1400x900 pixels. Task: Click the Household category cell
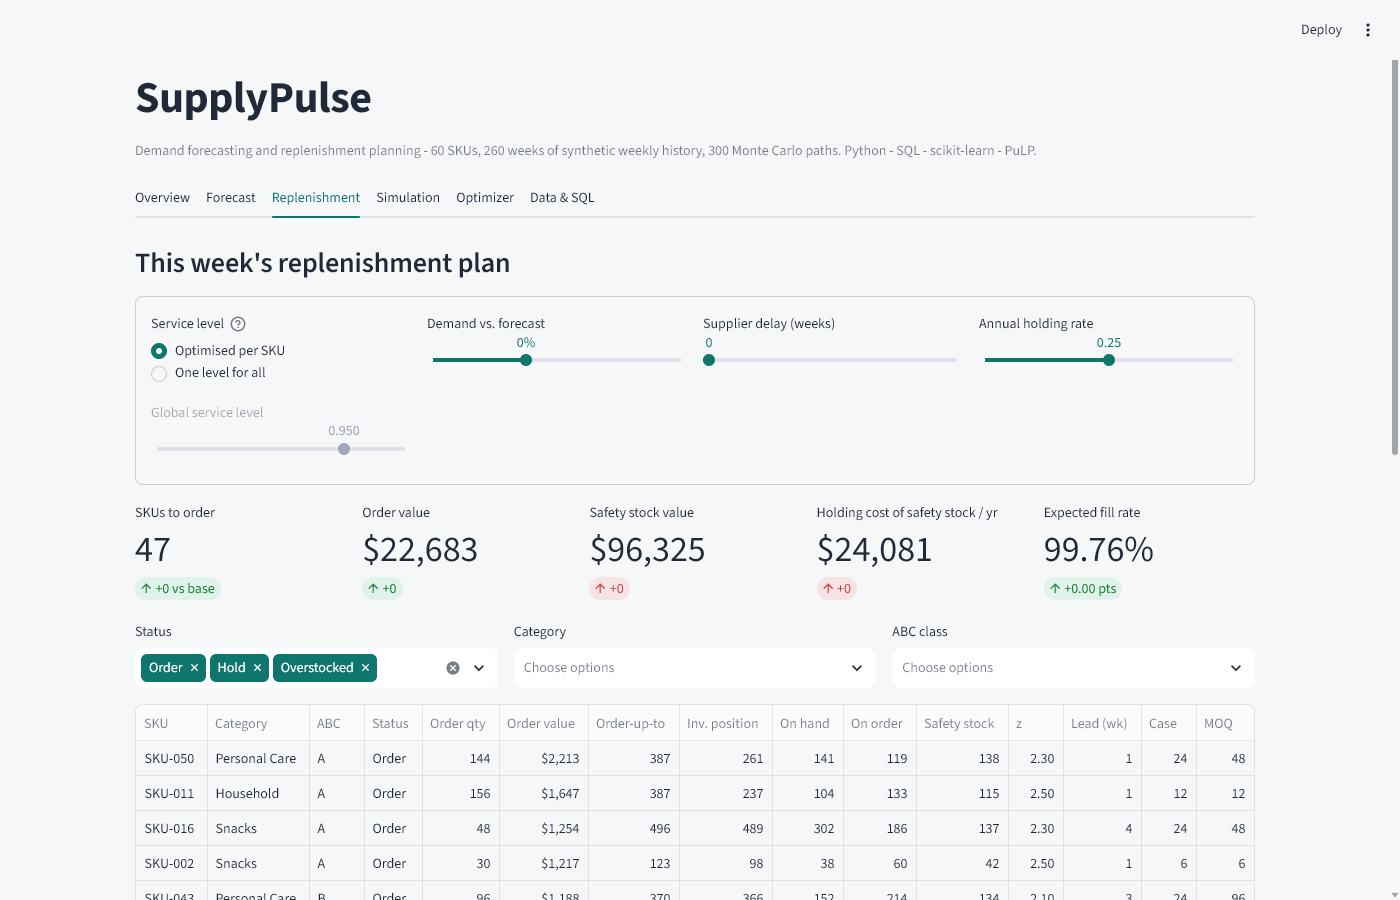tap(258, 793)
